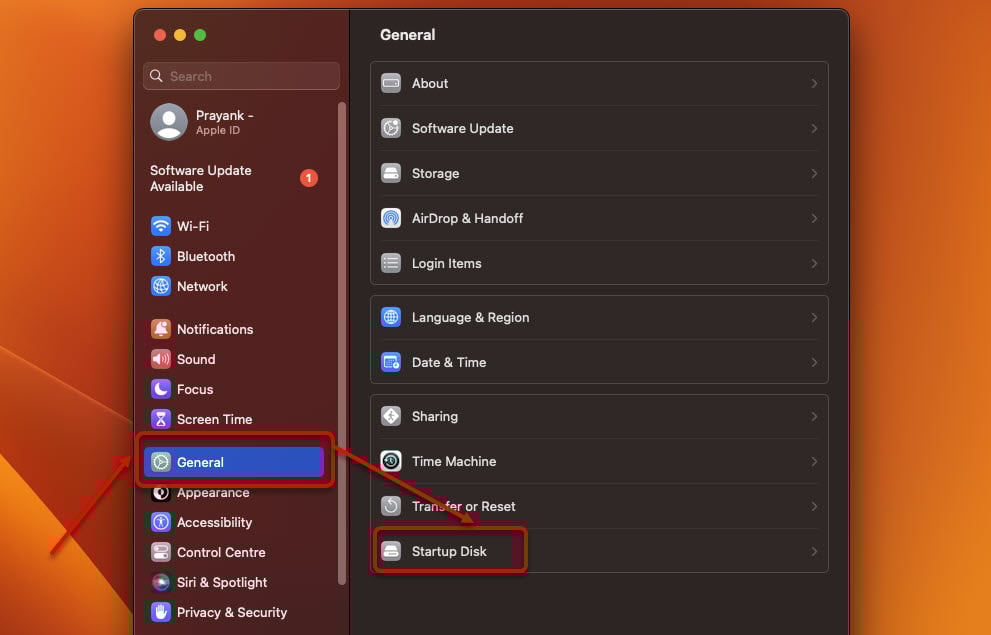991x635 pixels.
Task: Click the Bluetooth icon in sidebar
Action: pyautogui.click(x=161, y=256)
